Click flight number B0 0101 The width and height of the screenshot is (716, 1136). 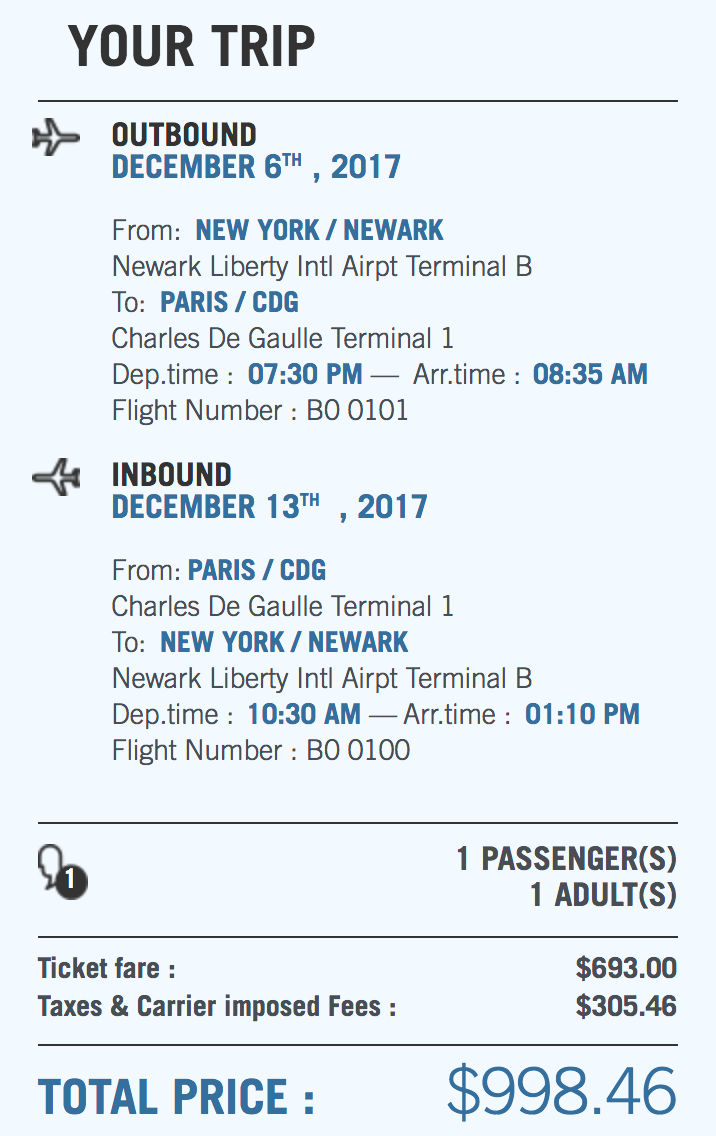tap(357, 410)
